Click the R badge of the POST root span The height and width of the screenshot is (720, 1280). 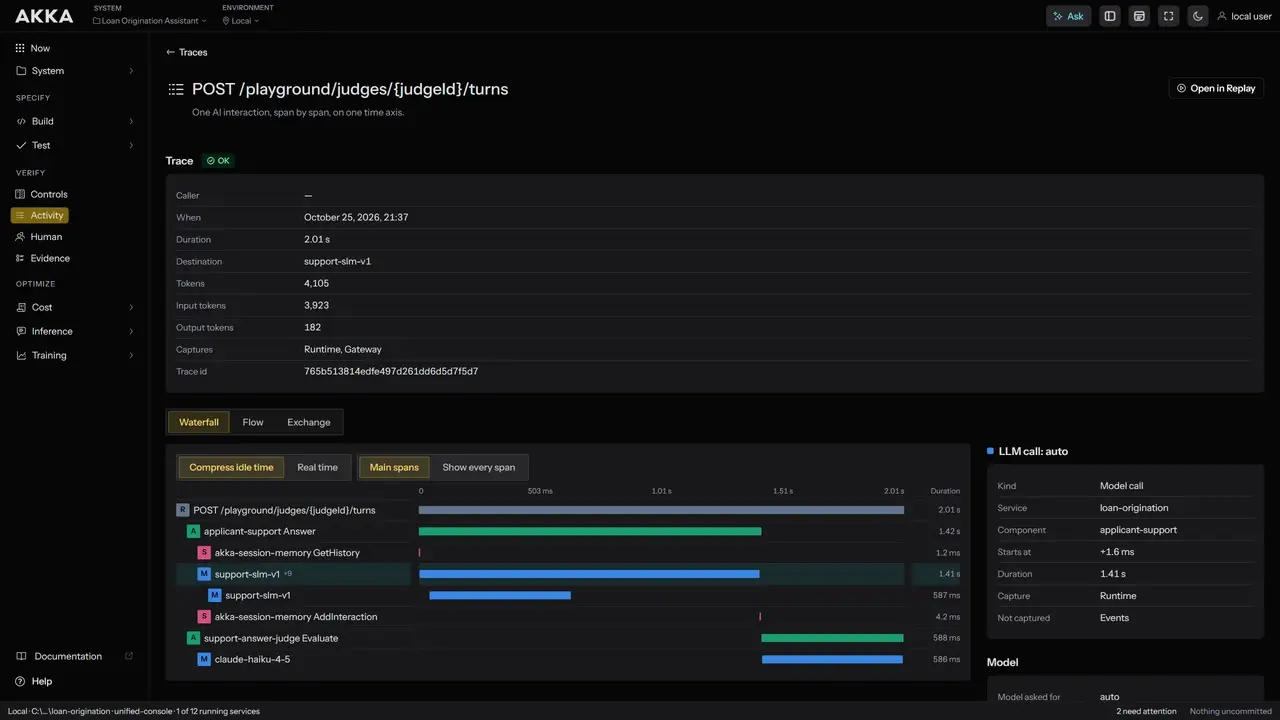coord(182,510)
